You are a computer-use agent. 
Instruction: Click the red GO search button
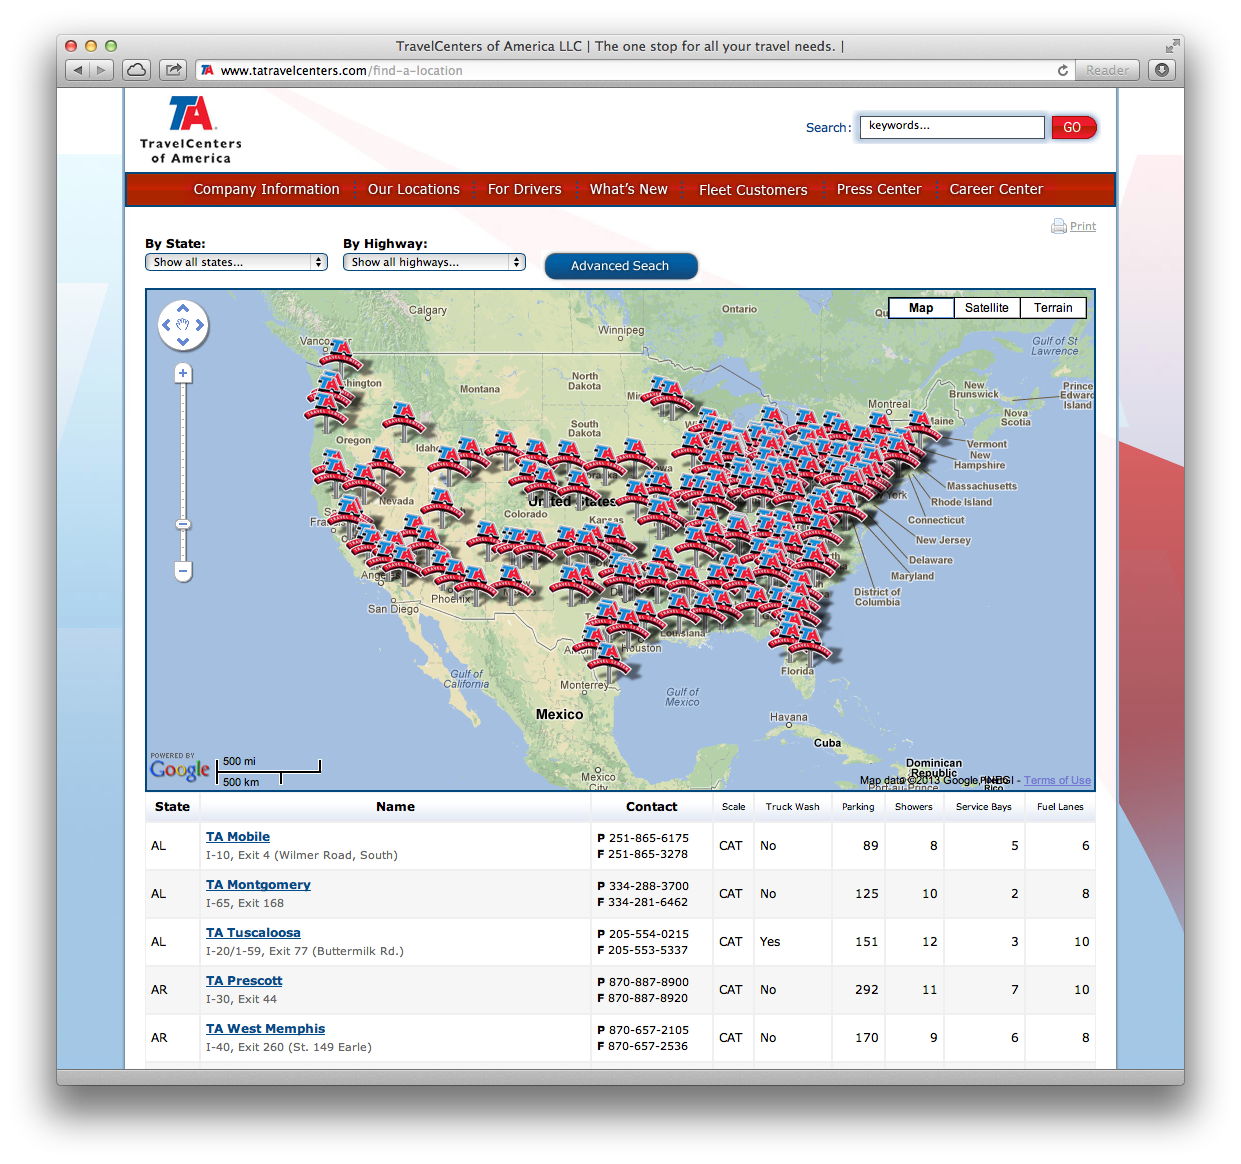point(1074,127)
